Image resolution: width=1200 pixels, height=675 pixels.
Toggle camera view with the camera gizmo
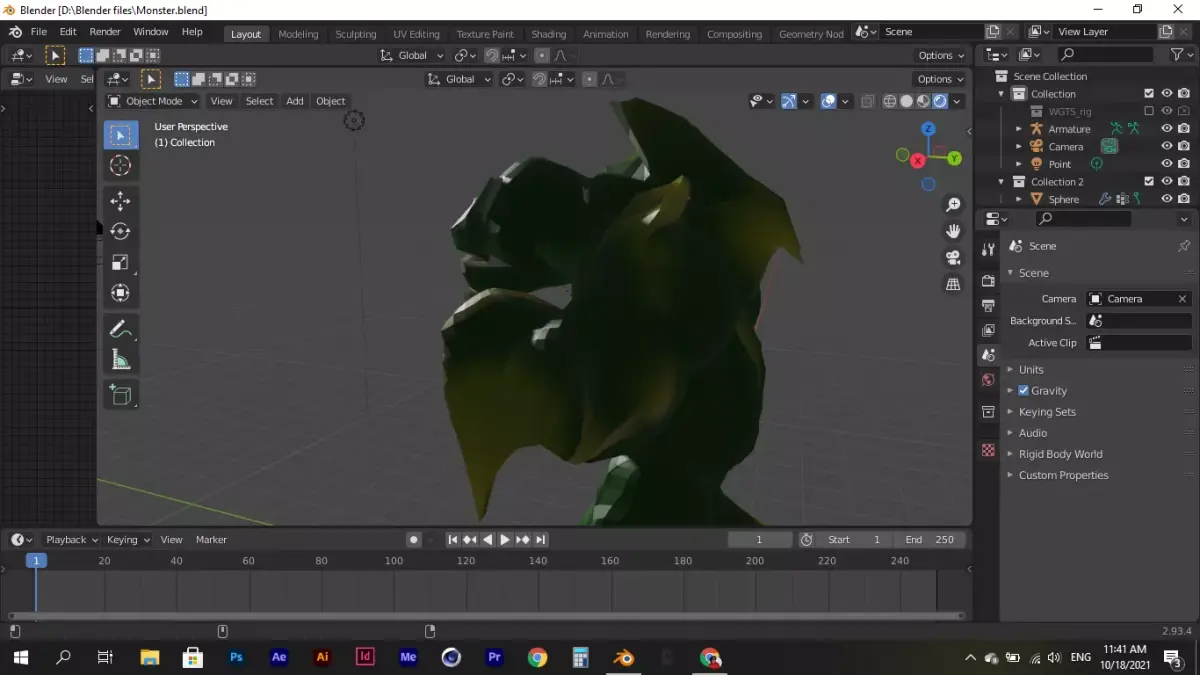(x=953, y=258)
